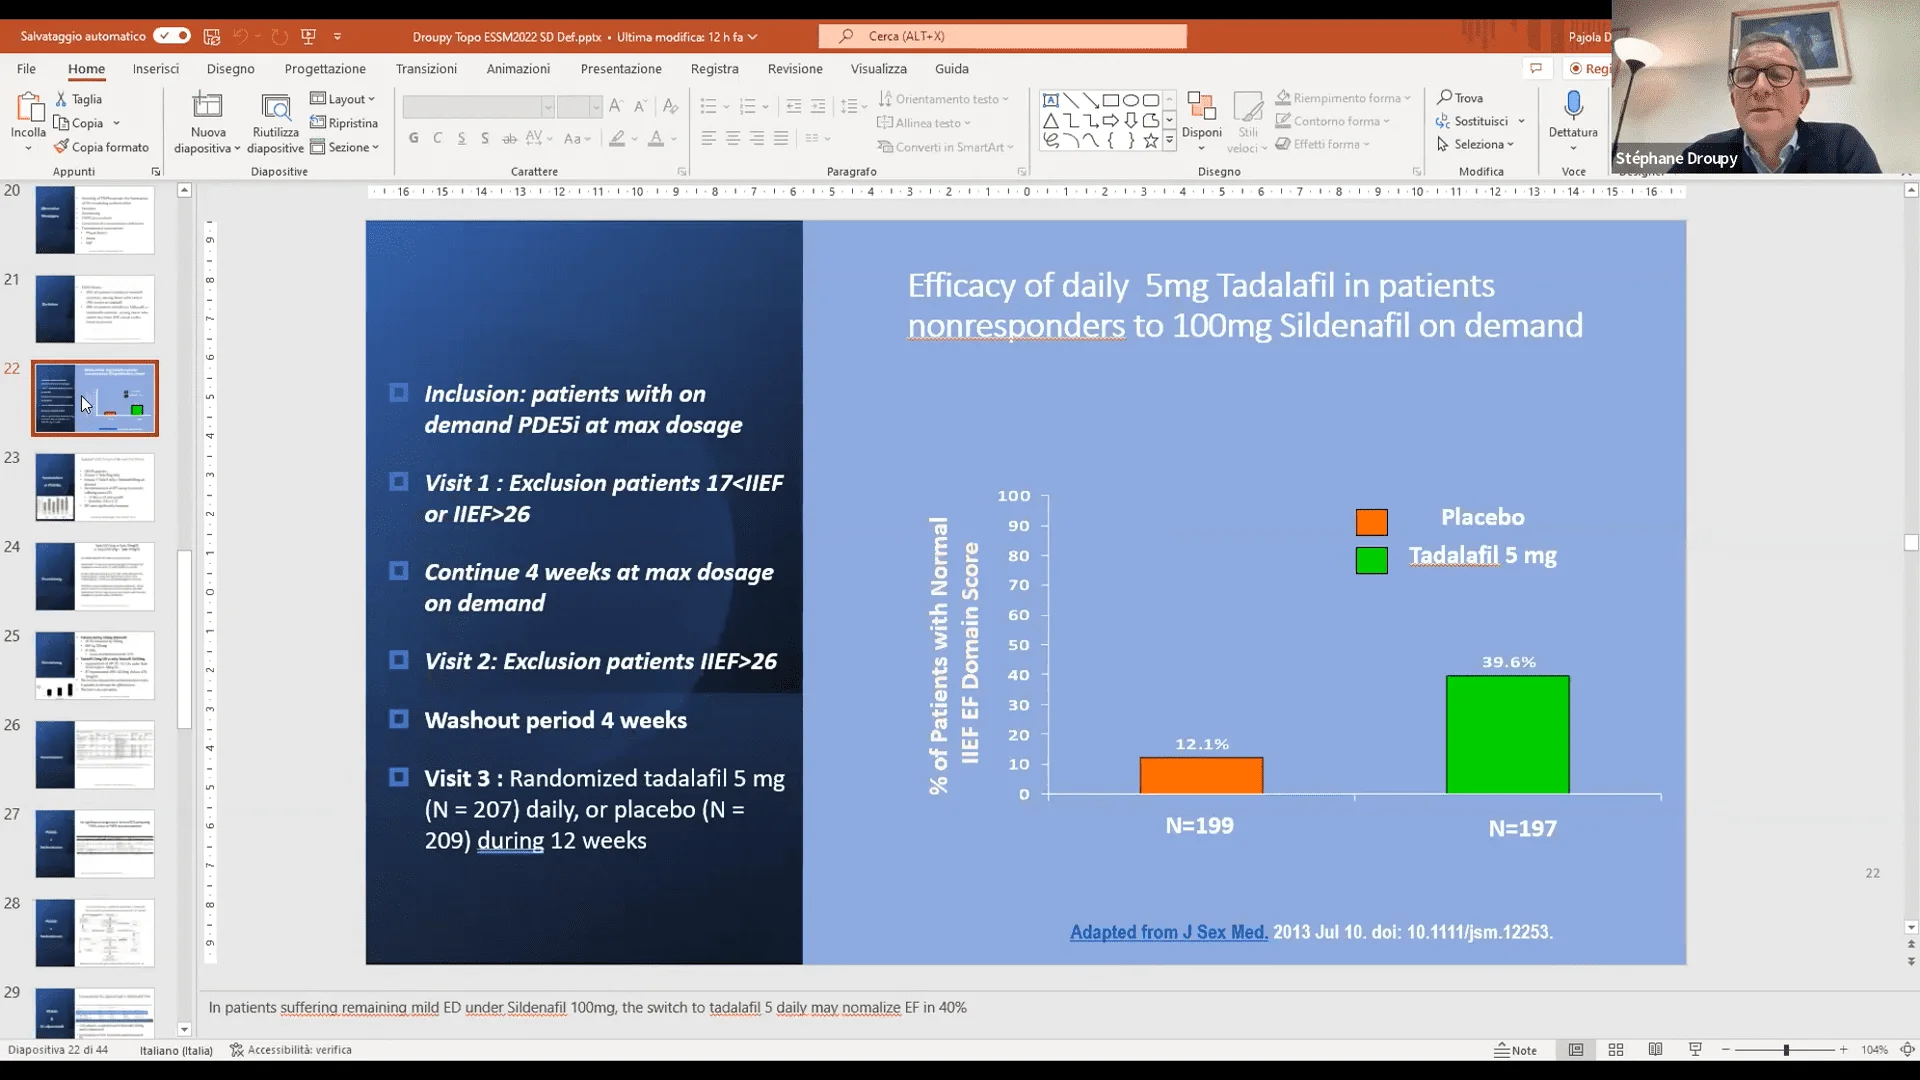The width and height of the screenshot is (1920, 1080).
Task: Click the Save icon in title bar
Action: (x=212, y=36)
